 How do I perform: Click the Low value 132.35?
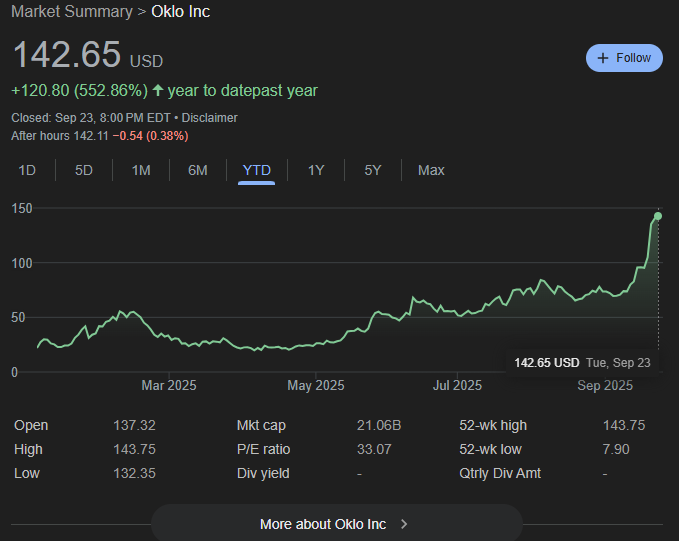click(134, 473)
